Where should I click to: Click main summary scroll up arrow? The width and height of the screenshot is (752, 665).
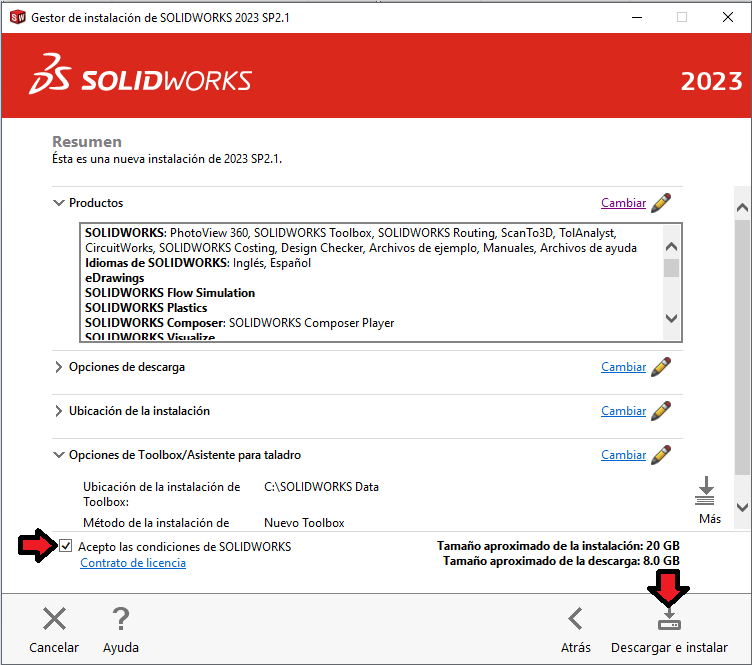point(742,208)
